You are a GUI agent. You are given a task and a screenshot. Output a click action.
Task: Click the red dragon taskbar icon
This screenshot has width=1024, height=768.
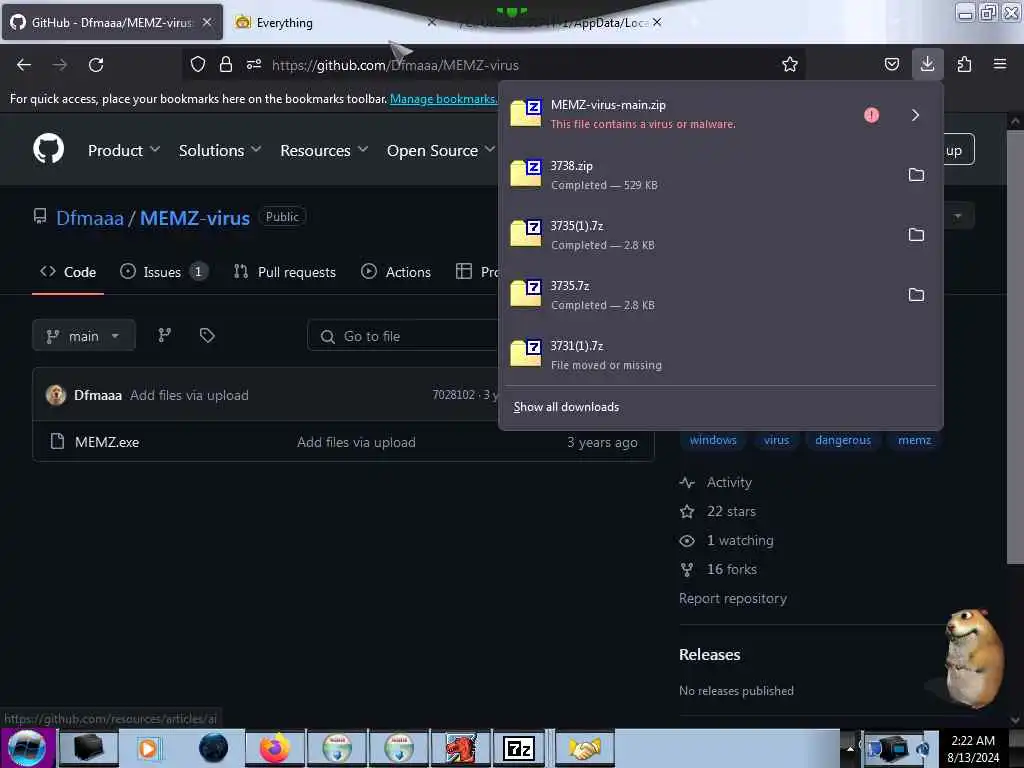460,748
